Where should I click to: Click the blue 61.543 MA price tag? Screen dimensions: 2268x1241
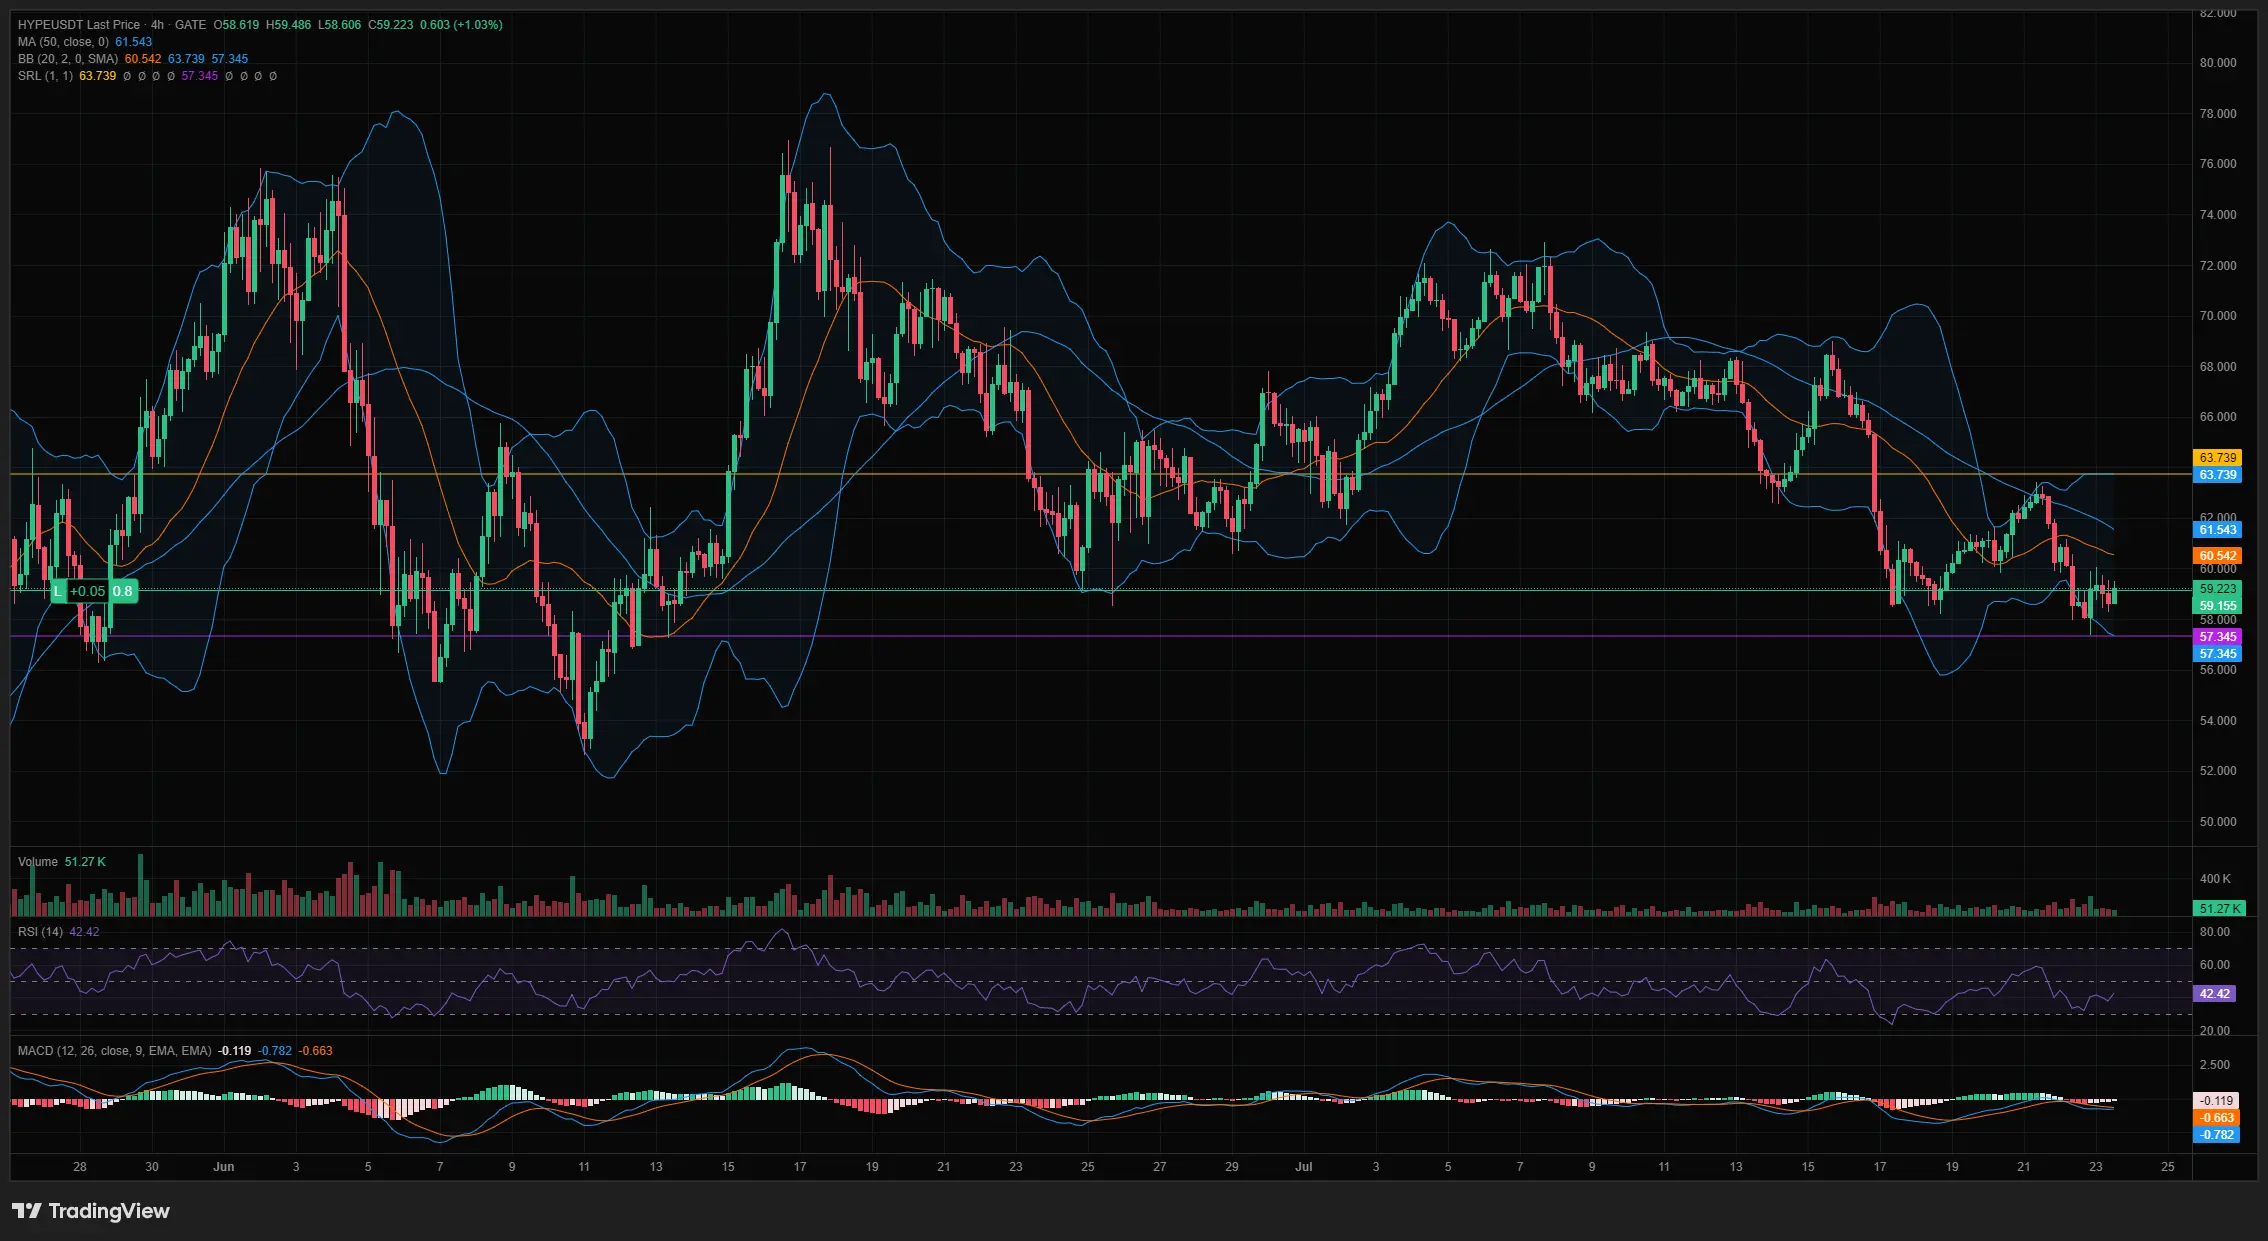coord(2218,530)
